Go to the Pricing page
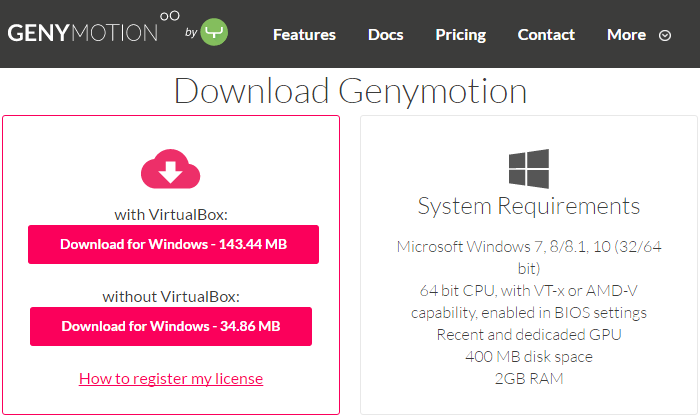 [461, 35]
